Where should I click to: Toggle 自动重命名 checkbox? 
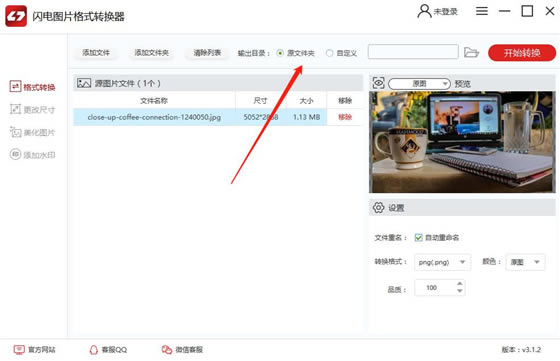(x=419, y=237)
